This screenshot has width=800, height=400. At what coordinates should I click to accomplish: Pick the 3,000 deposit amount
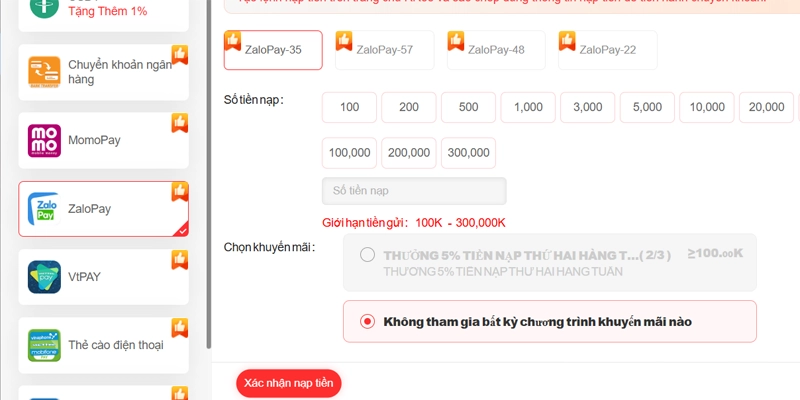pyautogui.click(x=588, y=107)
